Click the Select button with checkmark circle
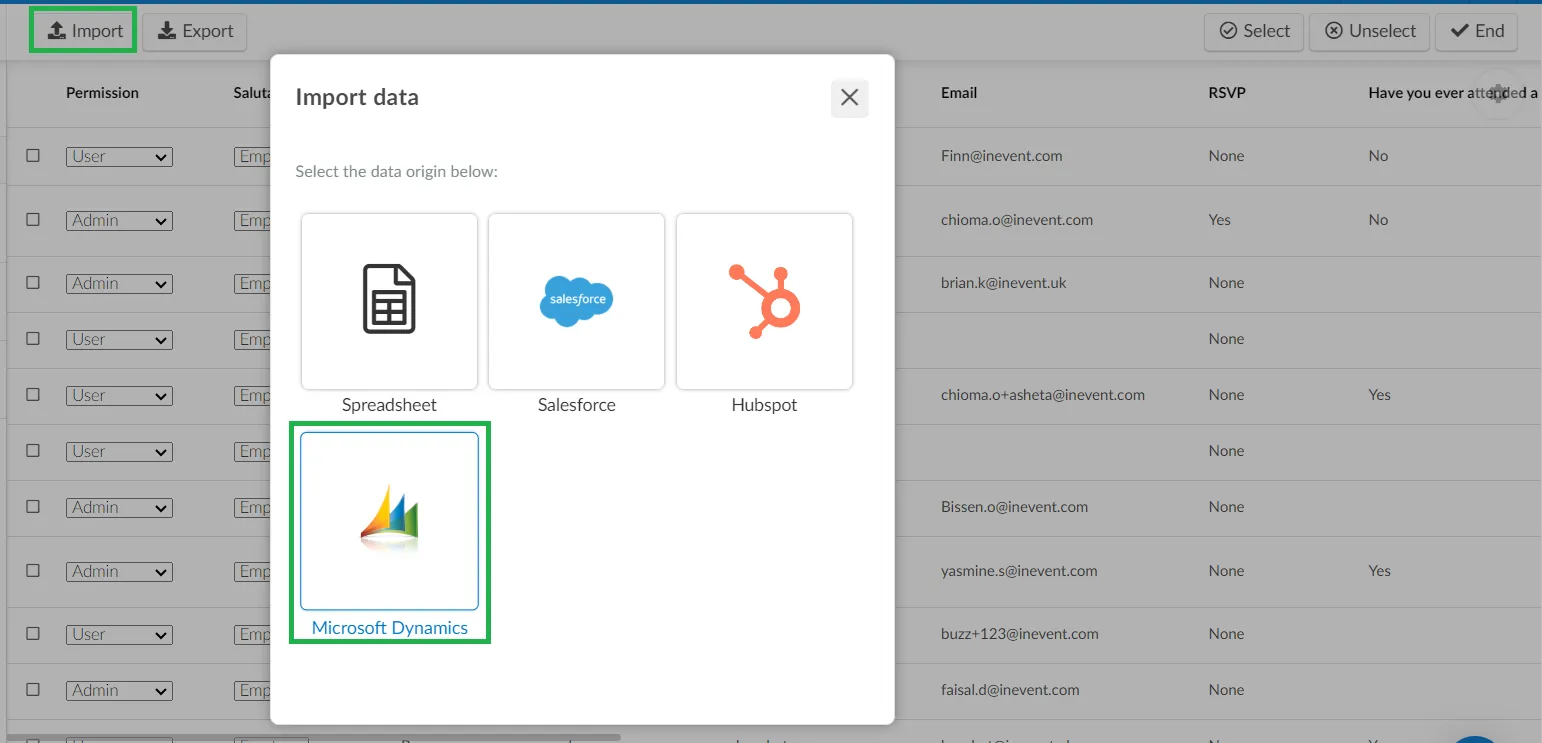The width and height of the screenshot is (1542, 743). [1254, 31]
